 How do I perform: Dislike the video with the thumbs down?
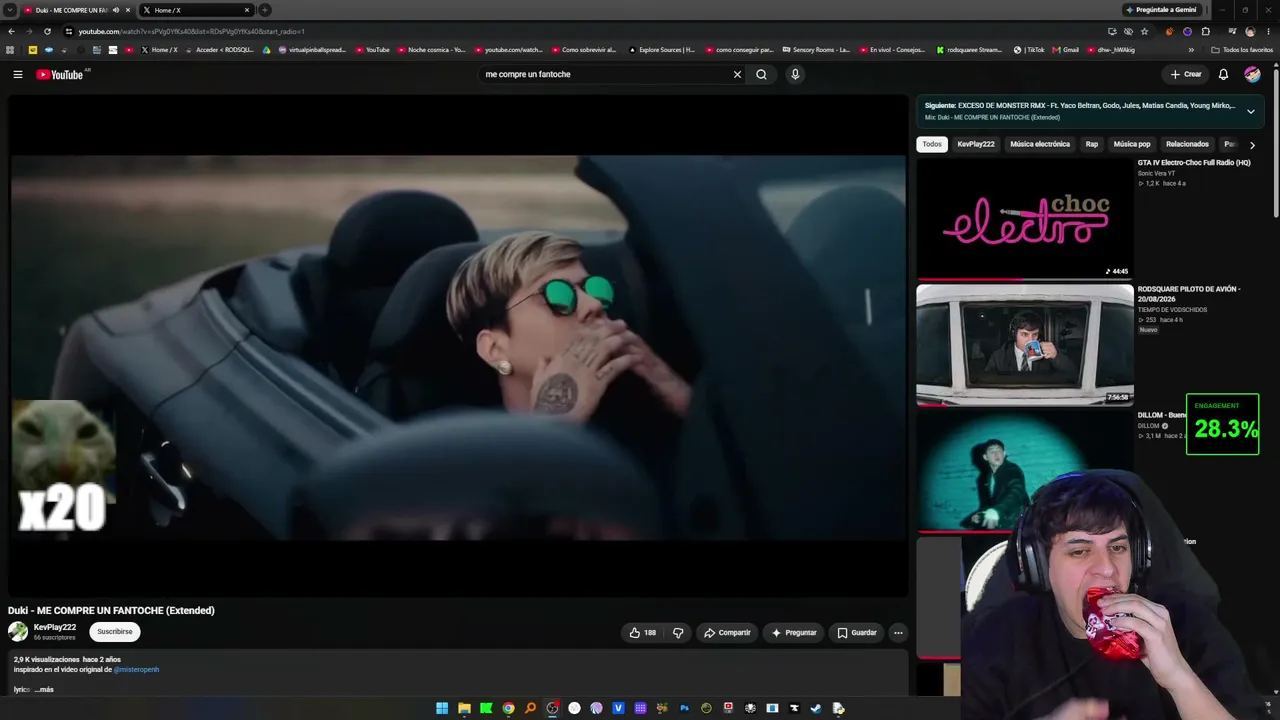(x=678, y=632)
